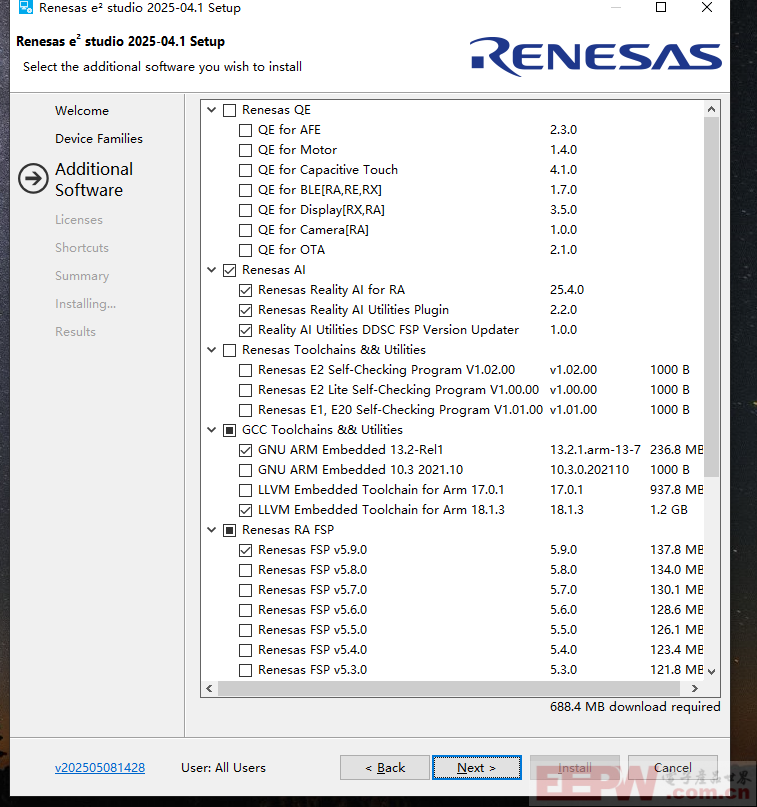The image size is (757, 807).
Task: Click the vertical scrollbar down arrow
Action: click(x=711, y=672)
